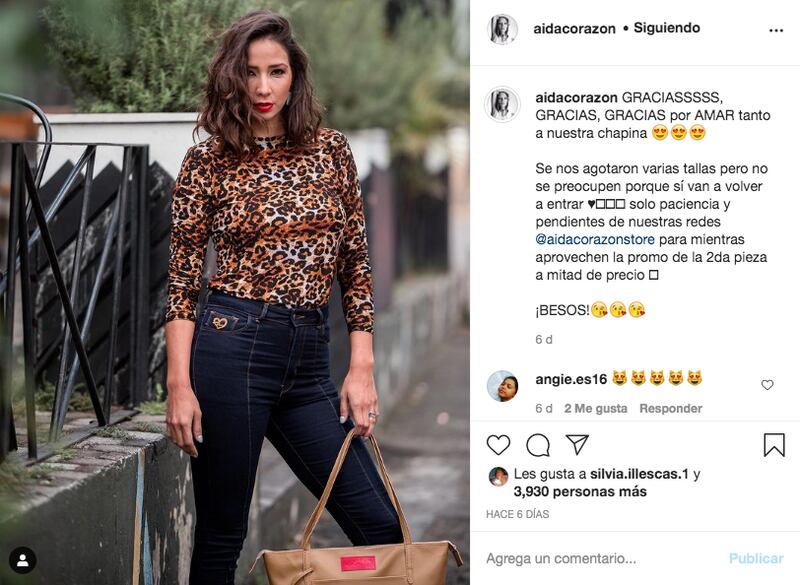Open the 3,930 personas más likes list
The width and height of the screenshot is (800, 585).
(580, 492)
